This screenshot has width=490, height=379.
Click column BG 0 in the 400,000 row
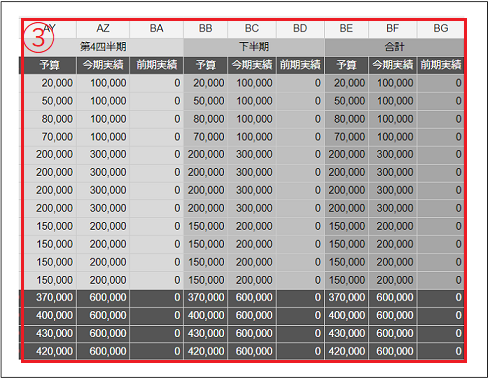click(x=441, y=316)
